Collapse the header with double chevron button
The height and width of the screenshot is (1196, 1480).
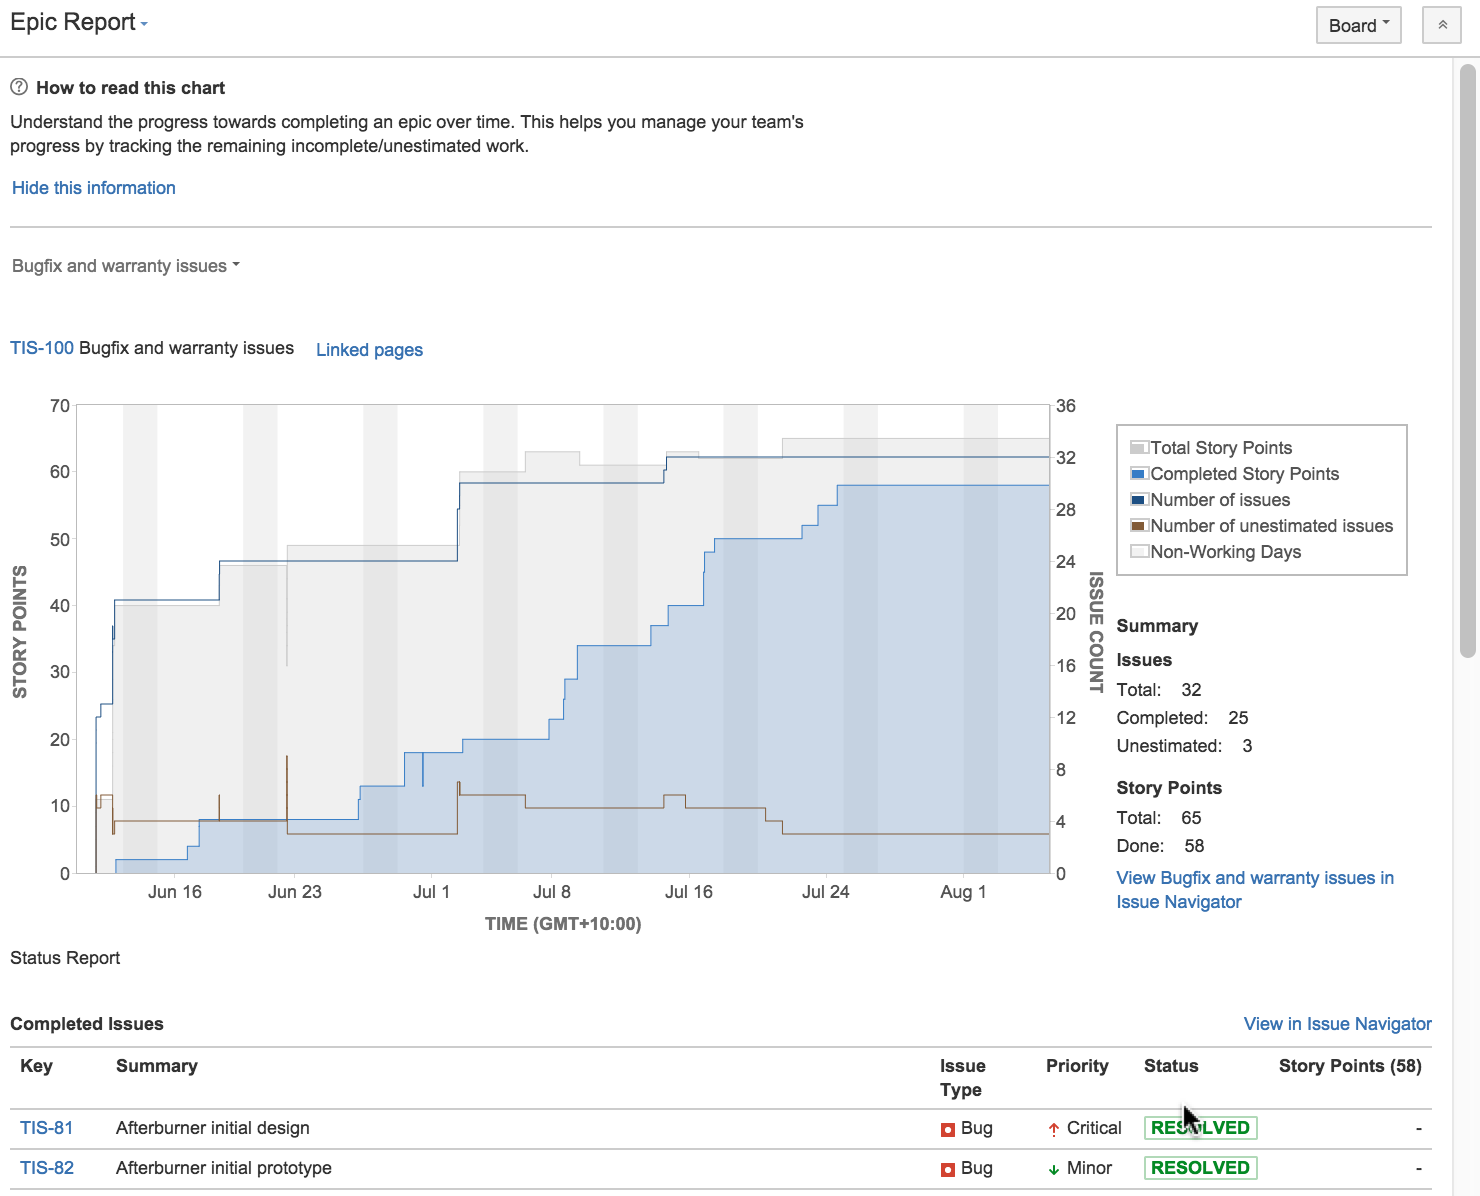pos(1441,25)
